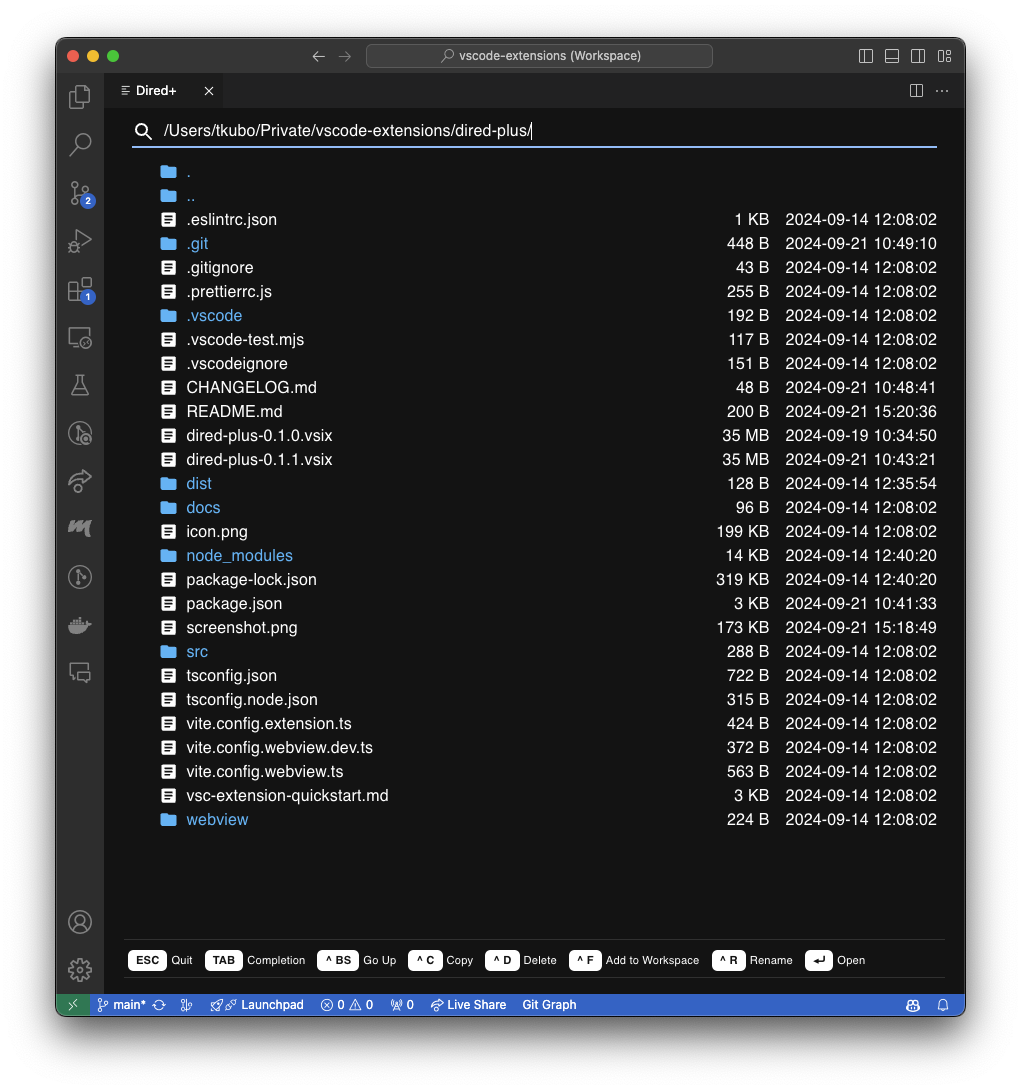
Task: Click the TAB Completion shortcut button
Action: pos(255,960)
